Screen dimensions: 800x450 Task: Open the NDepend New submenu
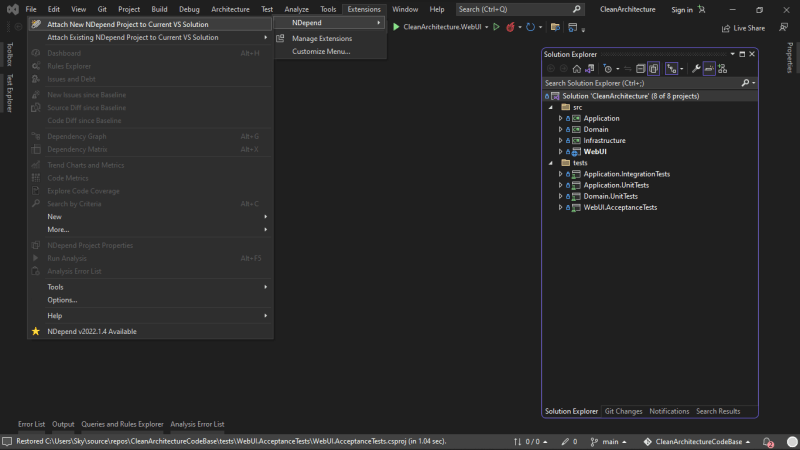coord(150,217)
